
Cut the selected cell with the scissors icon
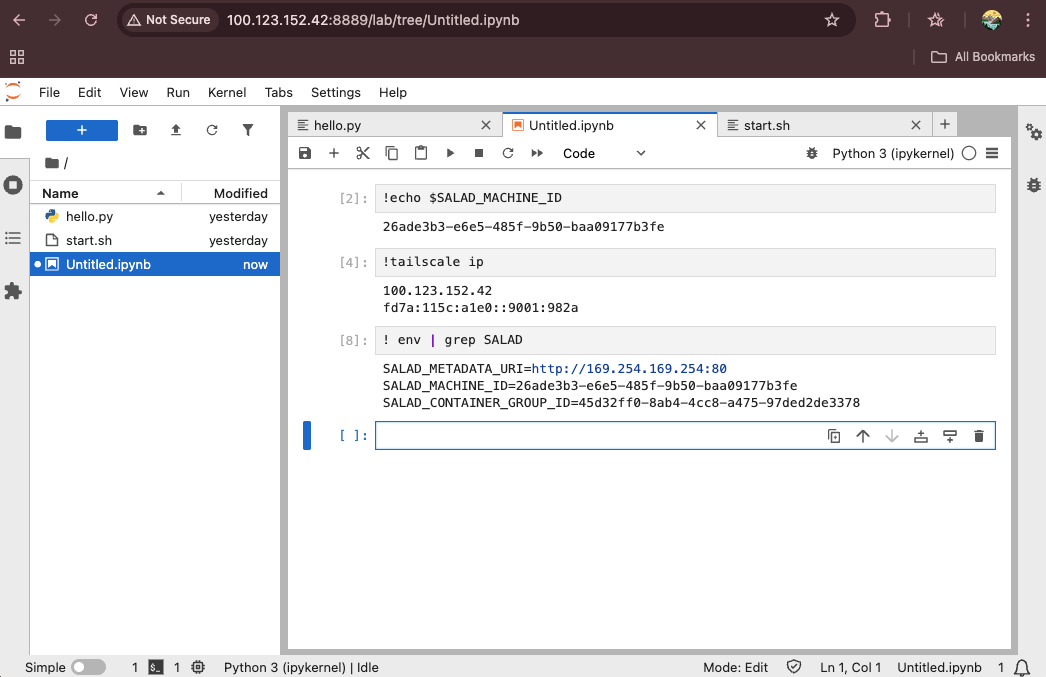[x=363, y=153]
